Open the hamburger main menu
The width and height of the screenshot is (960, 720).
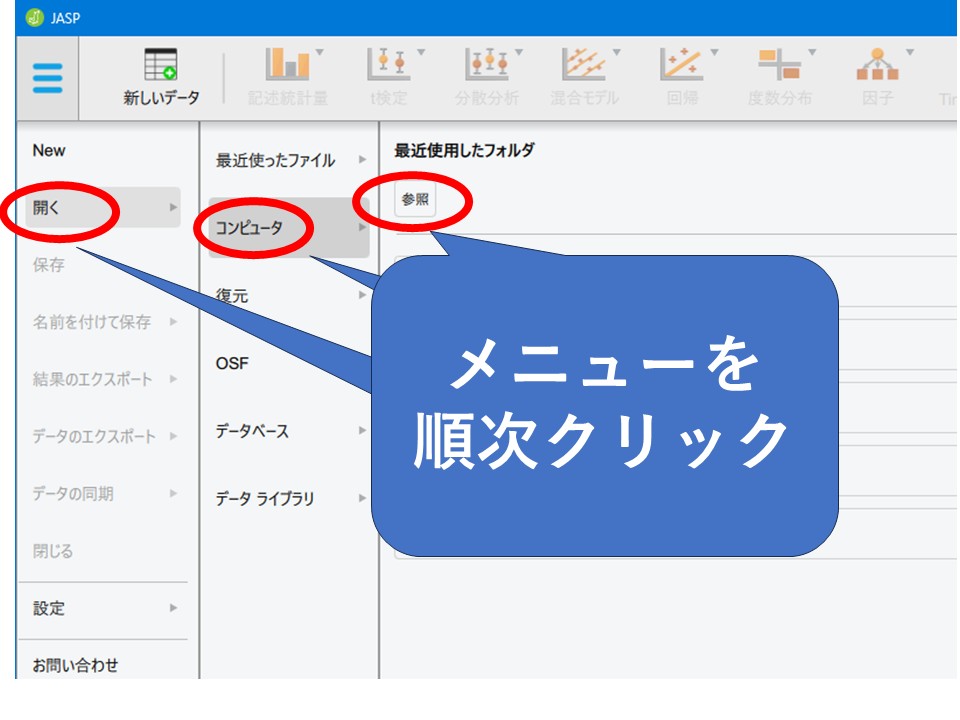click(48, 78)
